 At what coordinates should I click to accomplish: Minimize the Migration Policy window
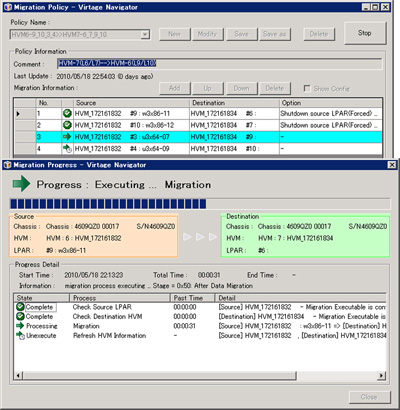coord(366,7)
